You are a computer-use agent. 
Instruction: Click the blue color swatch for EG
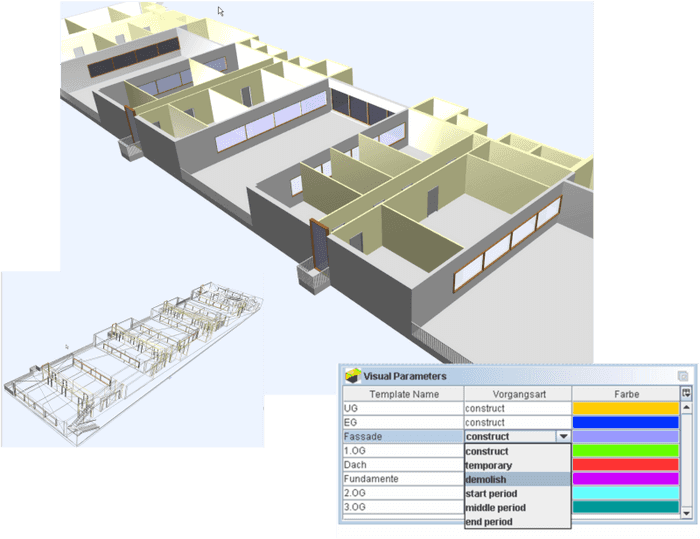(626, 423)
